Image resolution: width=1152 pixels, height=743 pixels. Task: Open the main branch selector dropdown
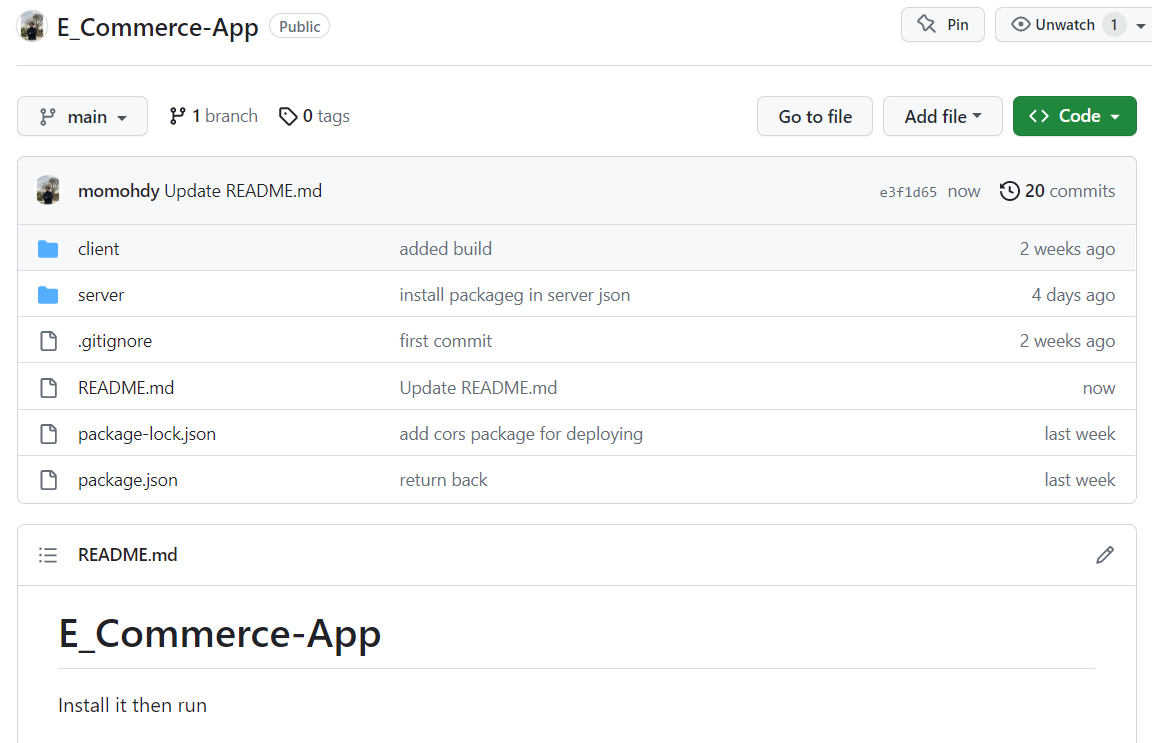click(x=82, y=117)
